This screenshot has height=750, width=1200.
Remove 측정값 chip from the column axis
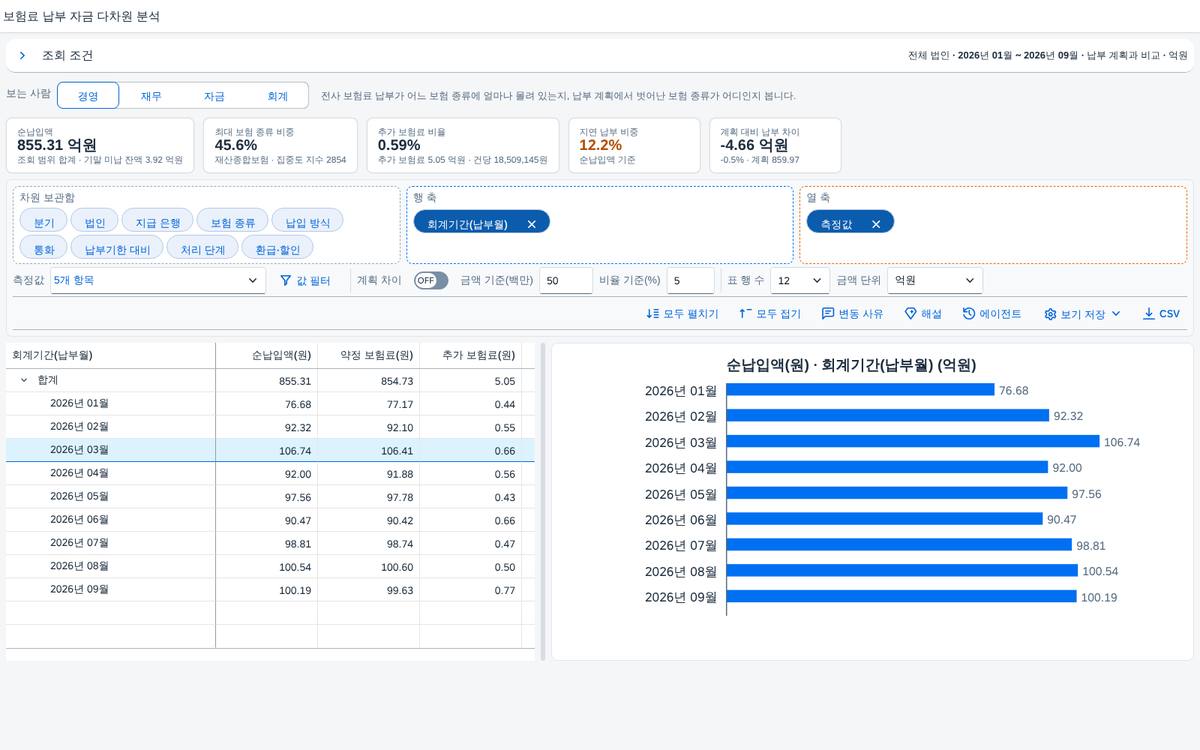coord(876,224)
